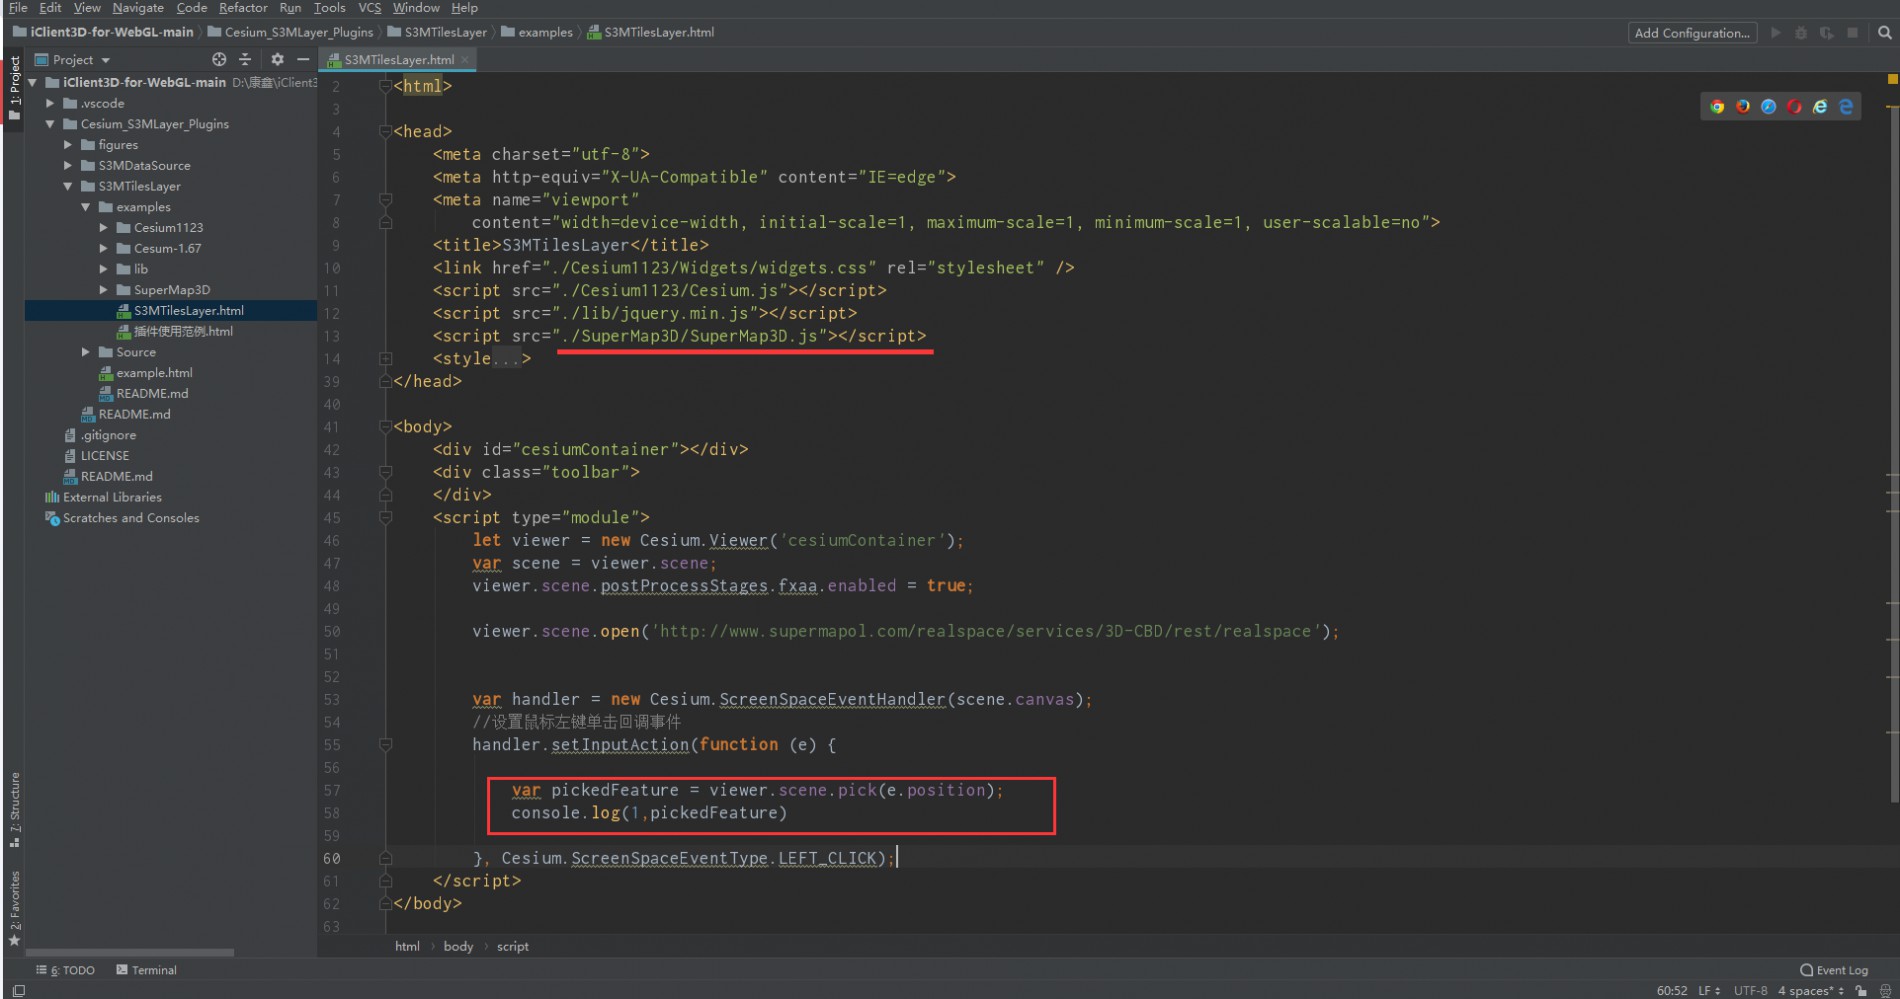Switch to S3MTilesLayer.html editor tab

click(x=398, y=60)
